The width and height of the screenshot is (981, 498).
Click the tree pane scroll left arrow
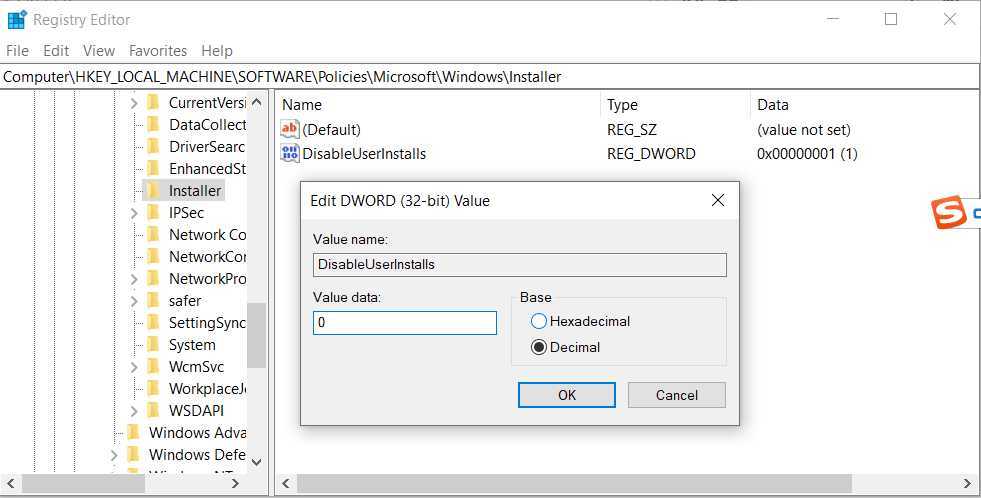pos(11,483)
